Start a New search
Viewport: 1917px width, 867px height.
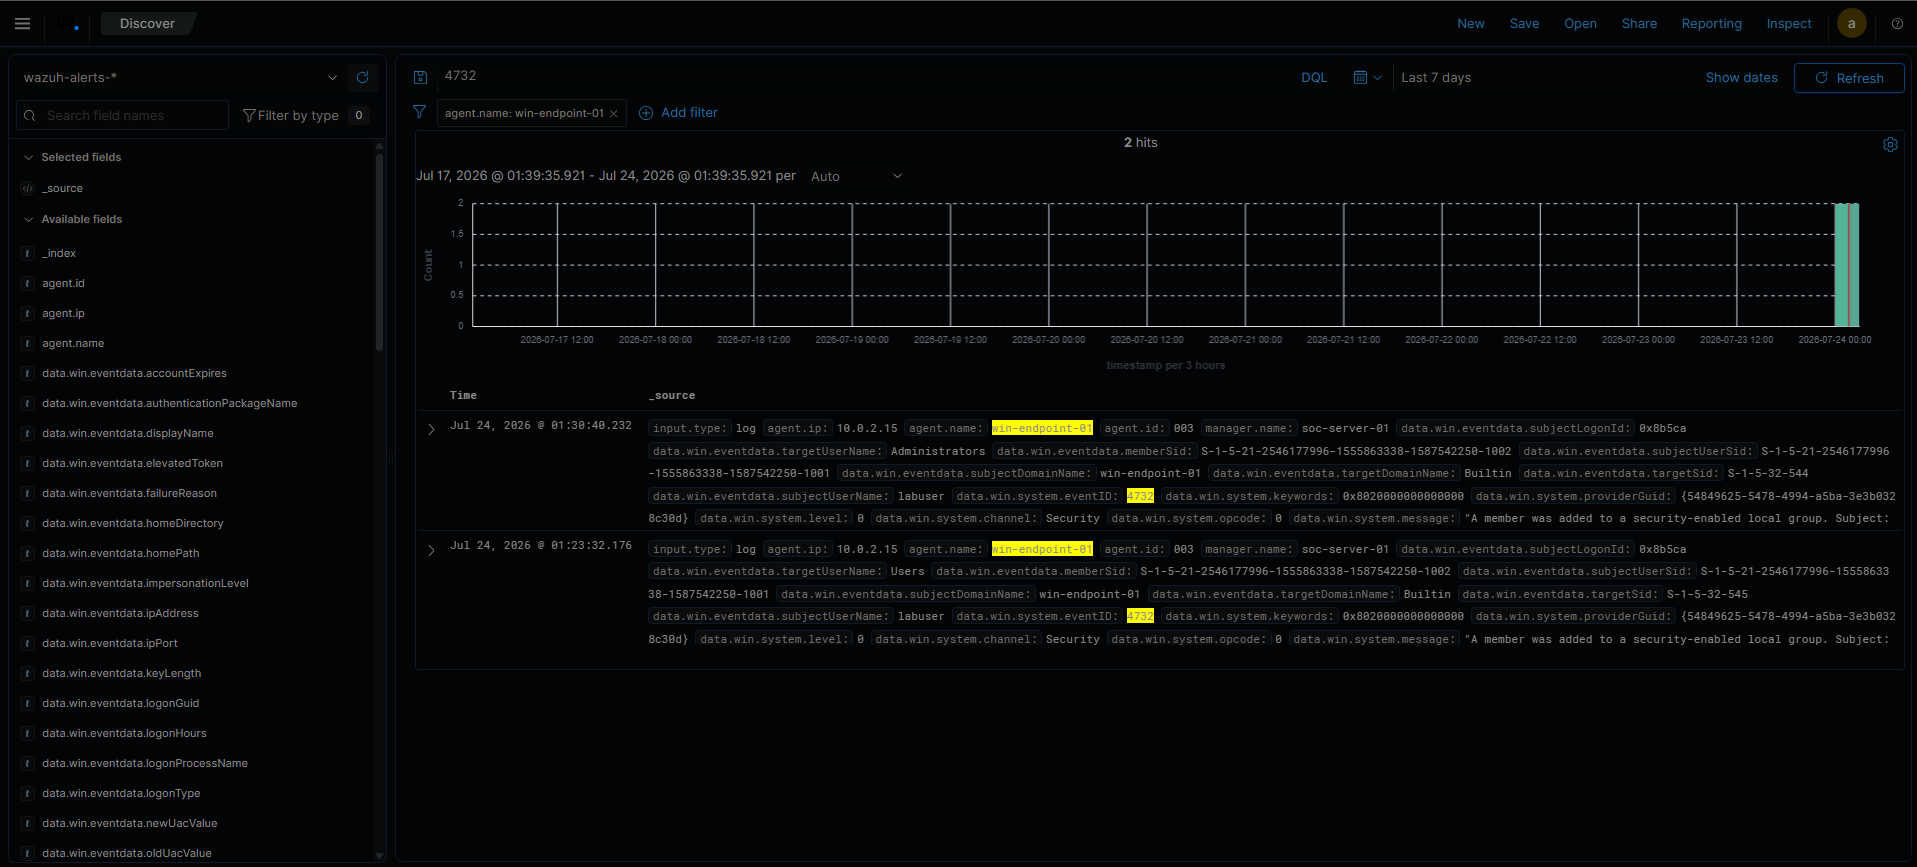click(x=1470, y=23)
